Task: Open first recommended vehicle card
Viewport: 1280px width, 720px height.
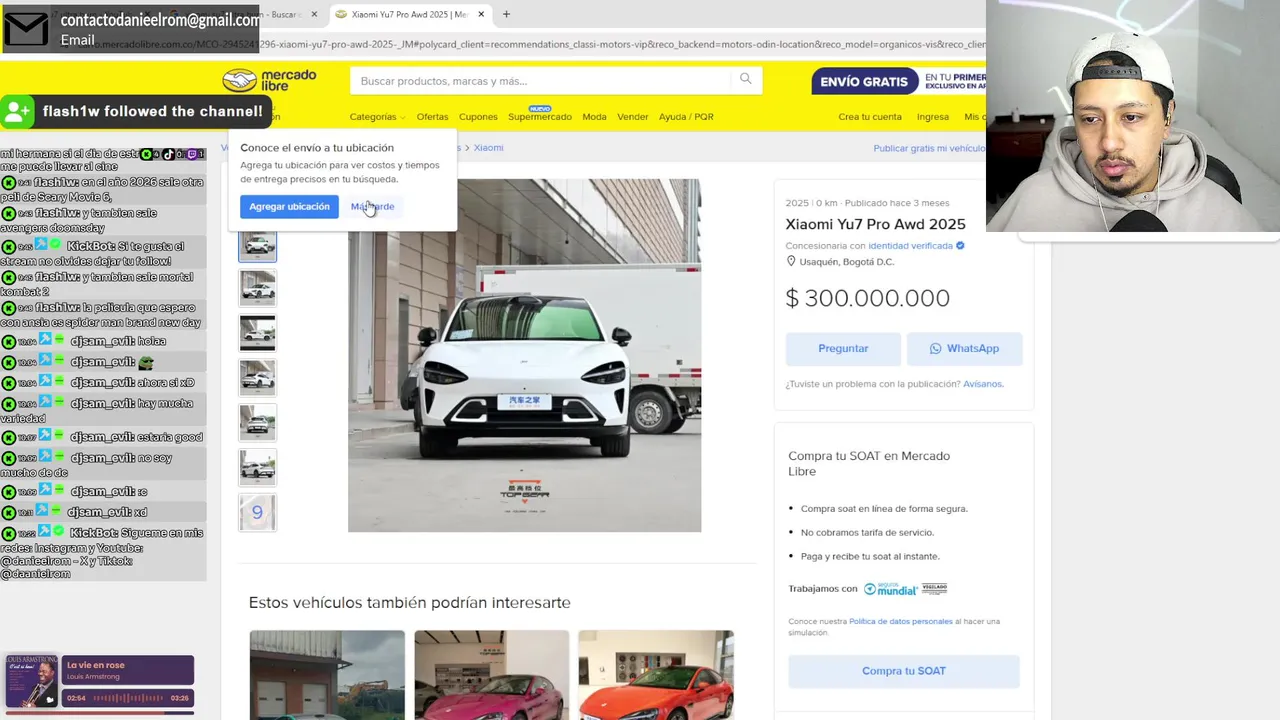Action: [x=327, y=675]
